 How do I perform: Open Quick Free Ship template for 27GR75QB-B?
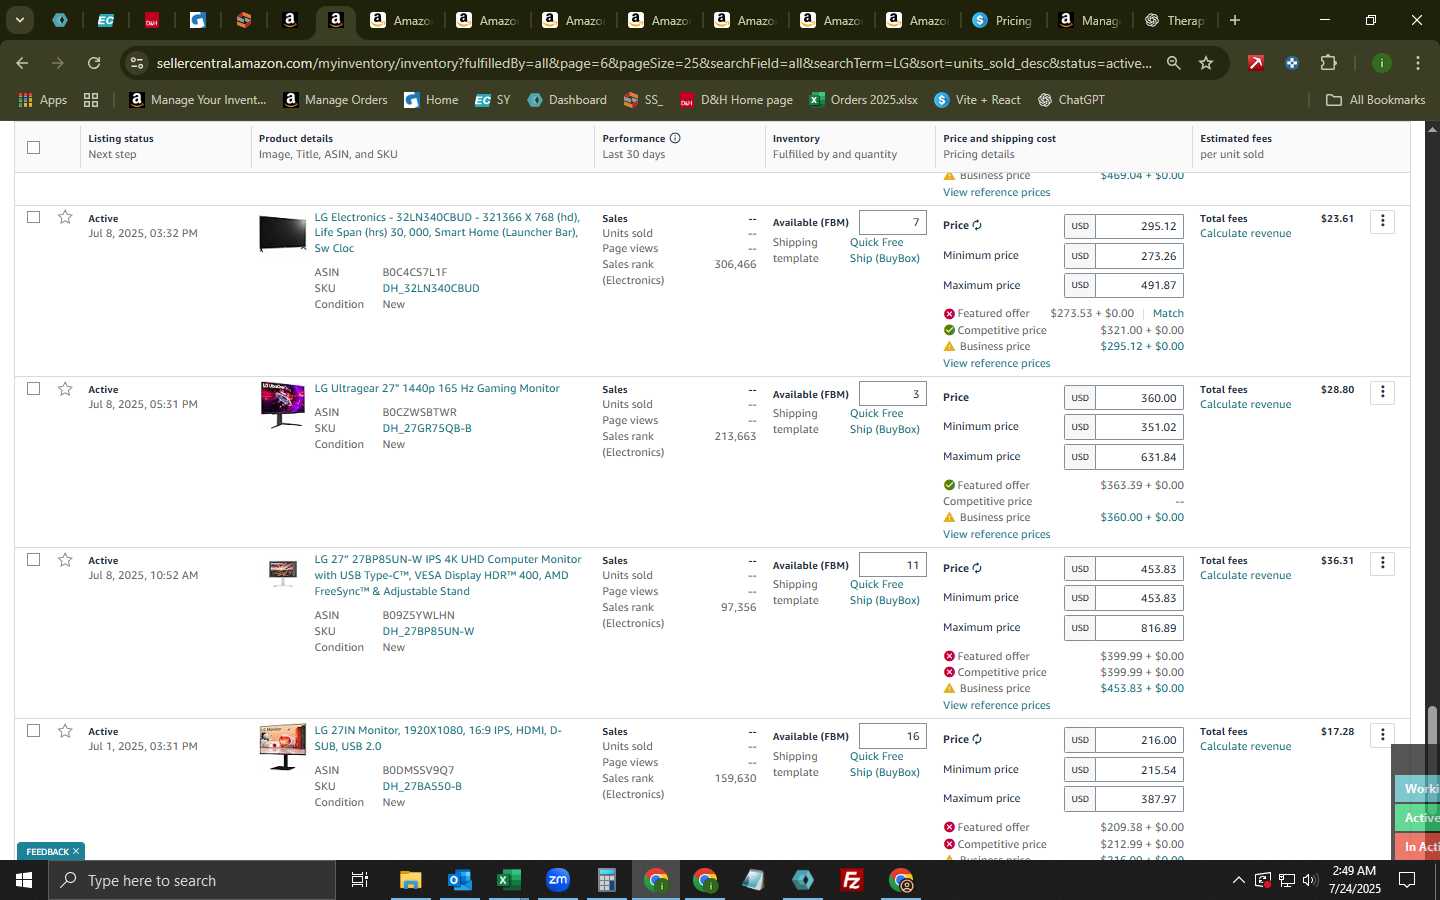point(884,421)
